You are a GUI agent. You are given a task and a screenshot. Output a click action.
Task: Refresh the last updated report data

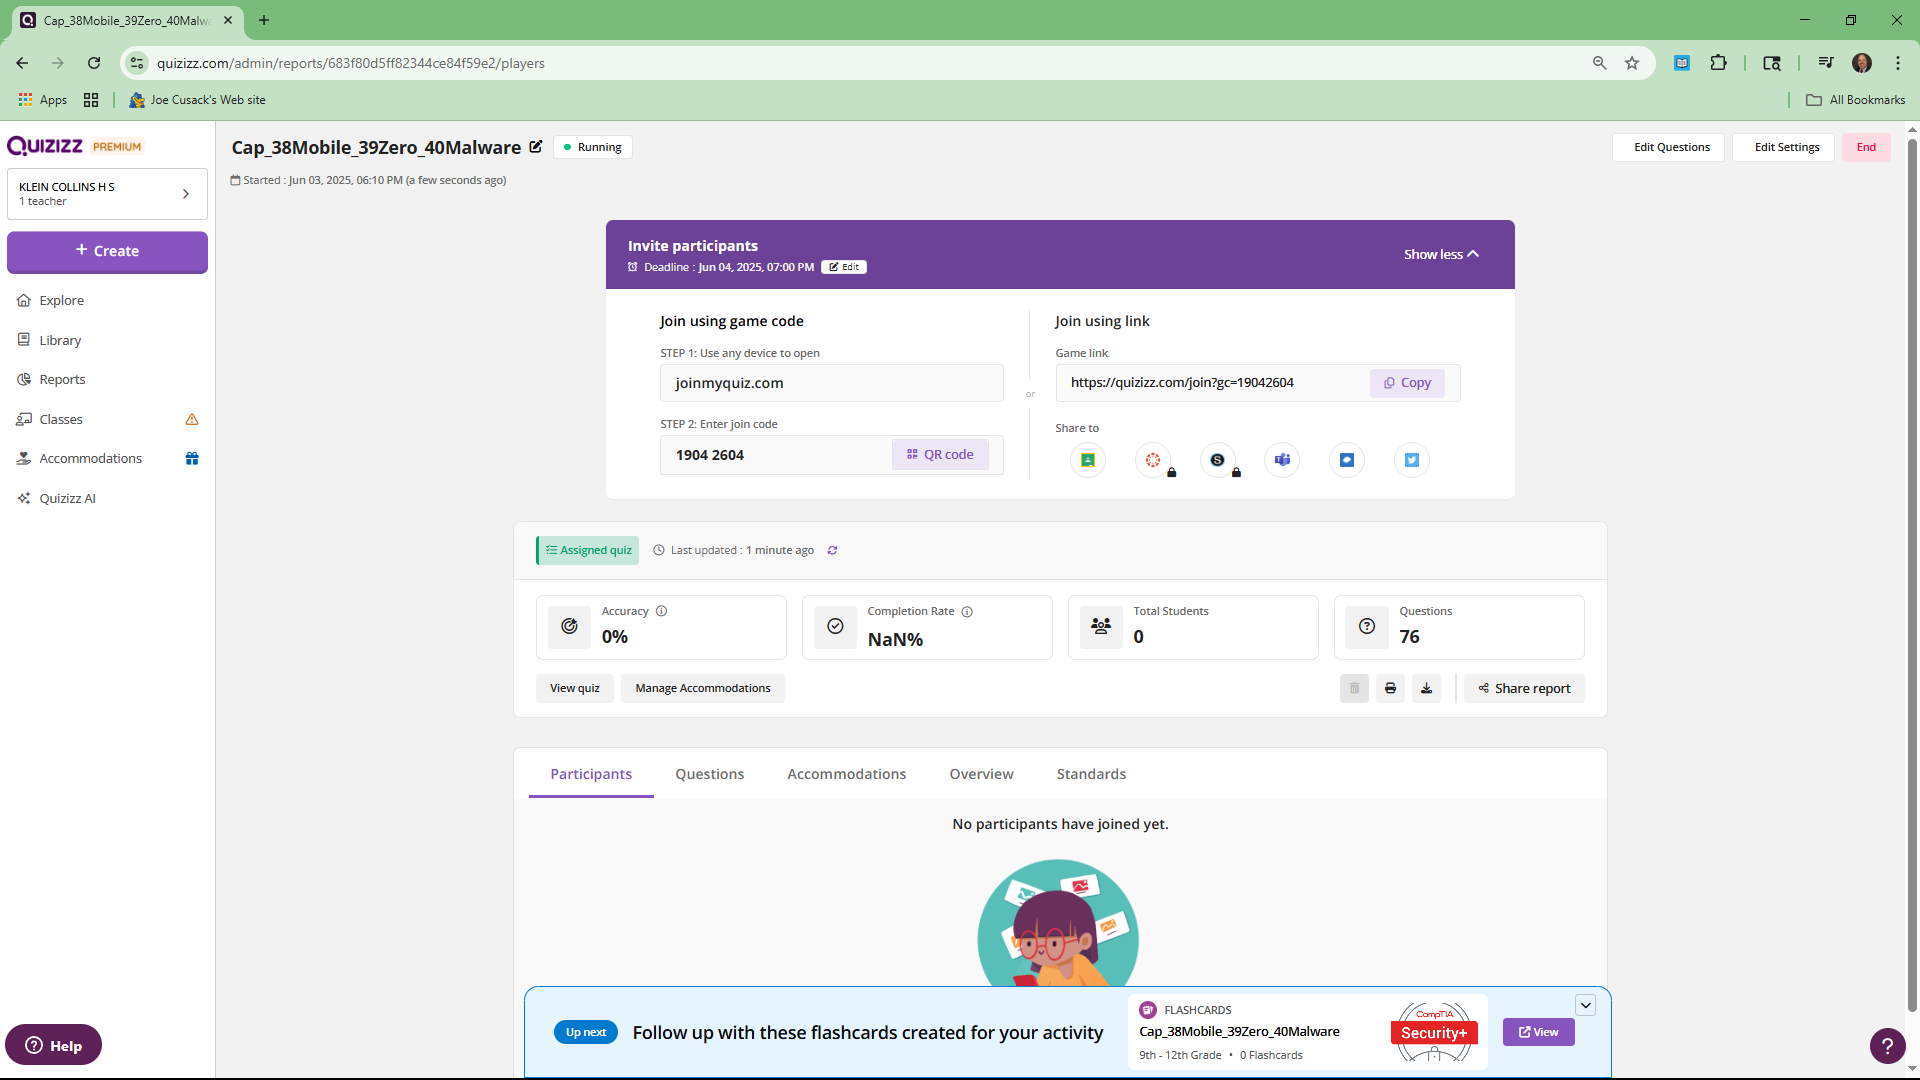click(832, 550)
